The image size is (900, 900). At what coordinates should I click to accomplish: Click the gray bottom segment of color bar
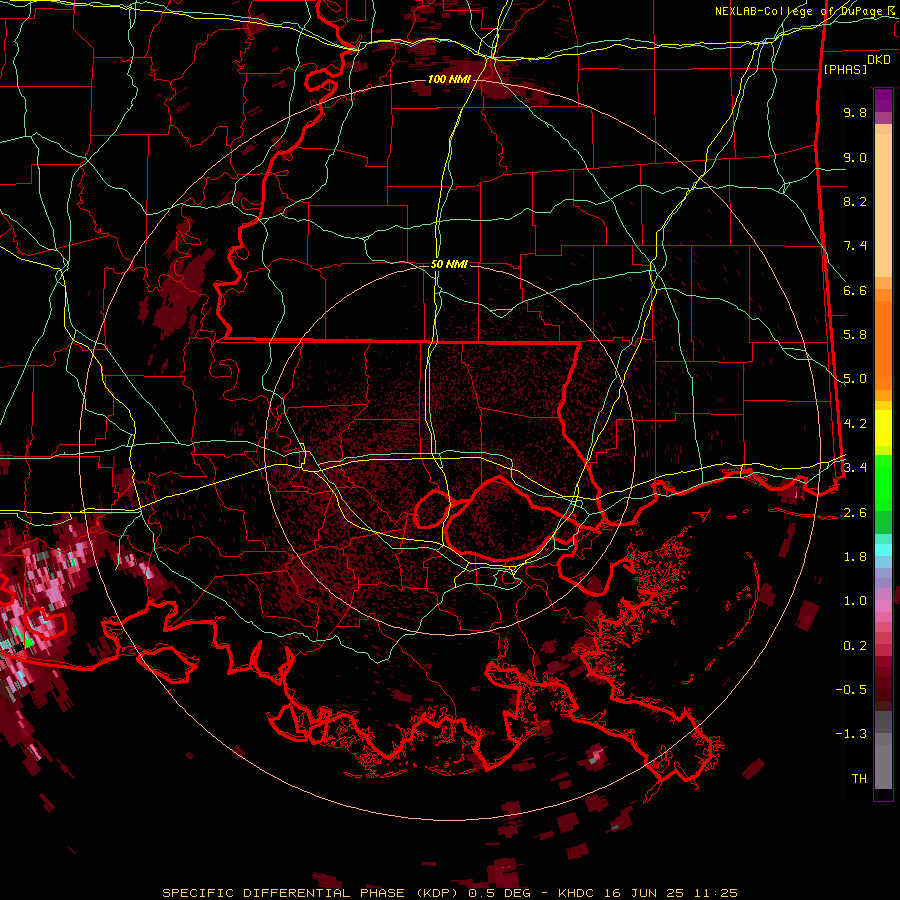coord(883,763)
